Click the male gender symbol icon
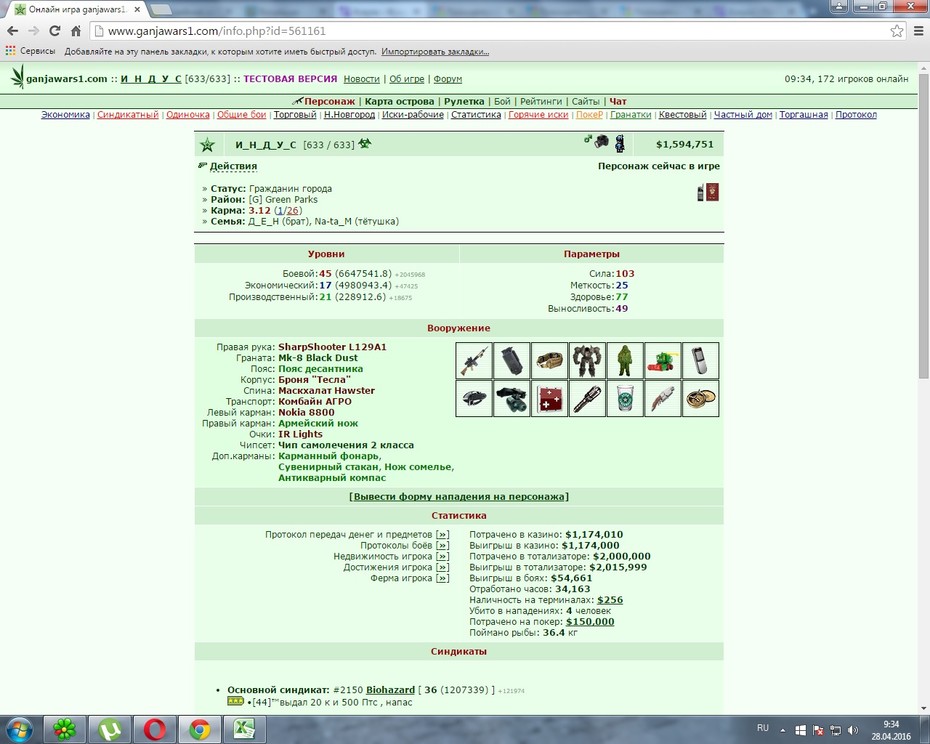The height and width of the screenshot is (744, 930). coord(587,139)
